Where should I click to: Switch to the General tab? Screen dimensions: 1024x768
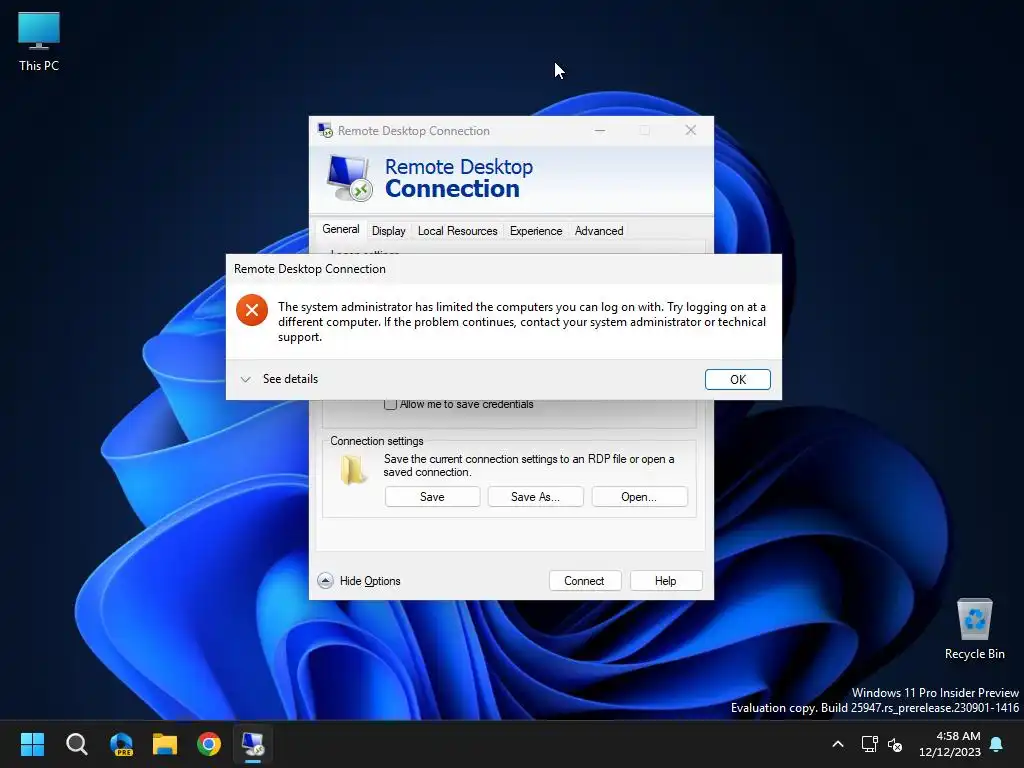(x=340, y=229)
